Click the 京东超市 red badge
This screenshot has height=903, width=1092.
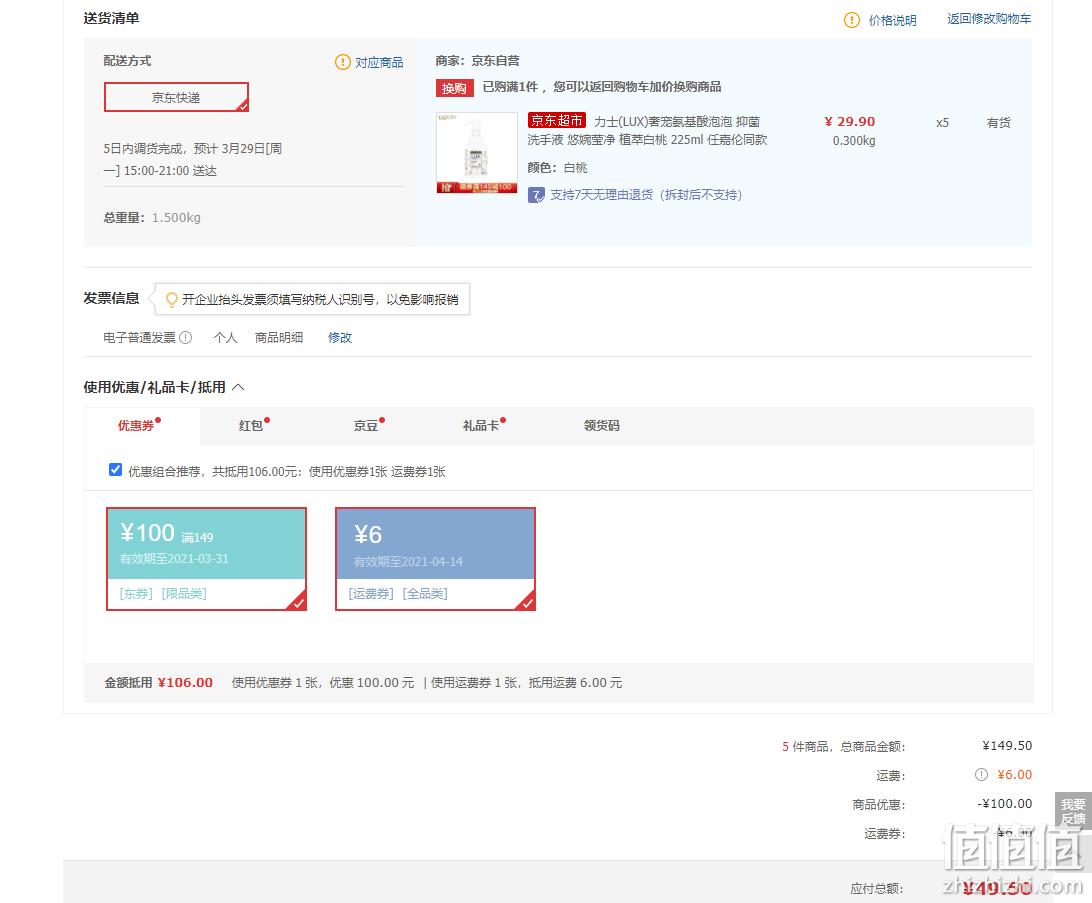pos(556,120)
